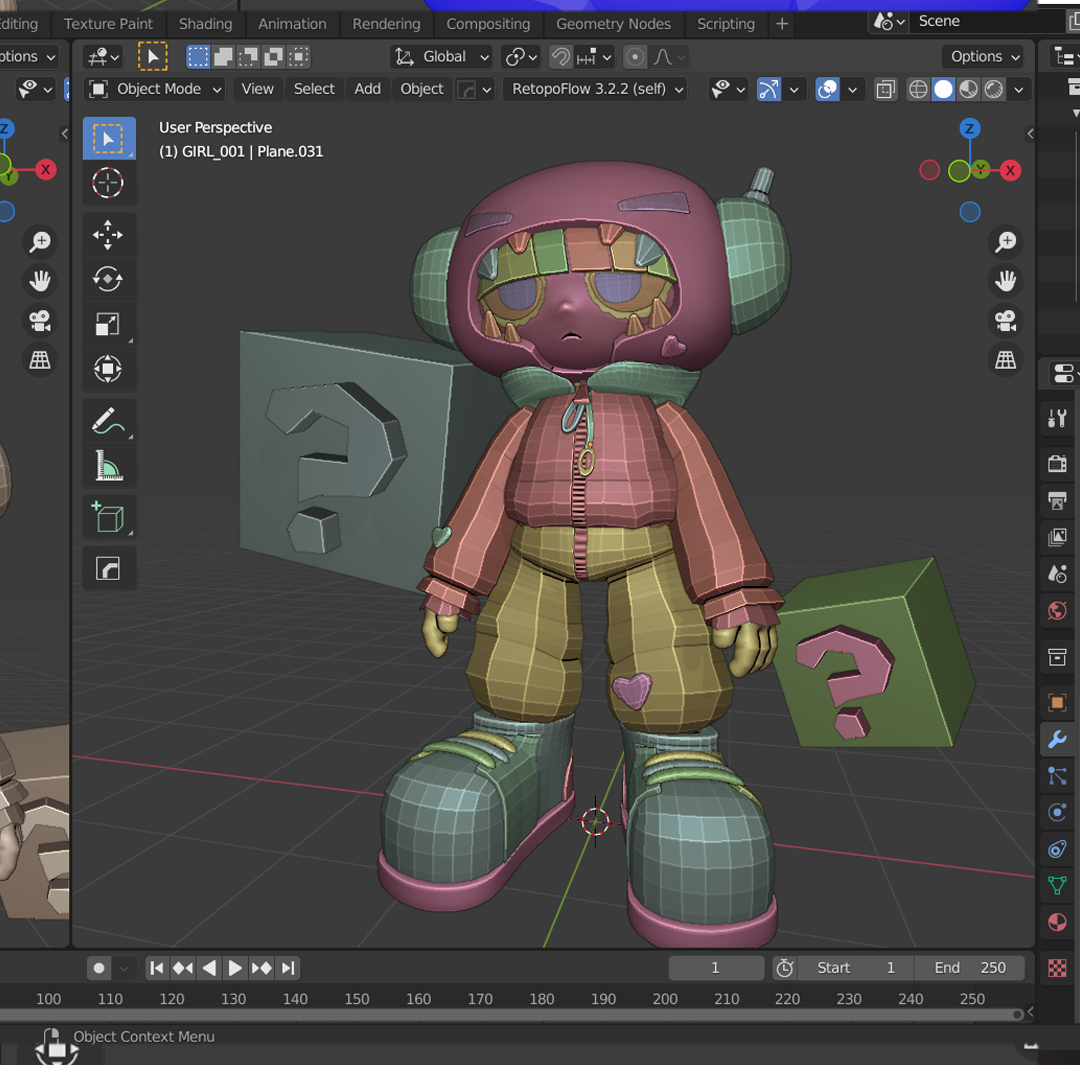Activate the Scale tool
1080x1065 pixels.
pyautogui.click(x=109, y=324)
